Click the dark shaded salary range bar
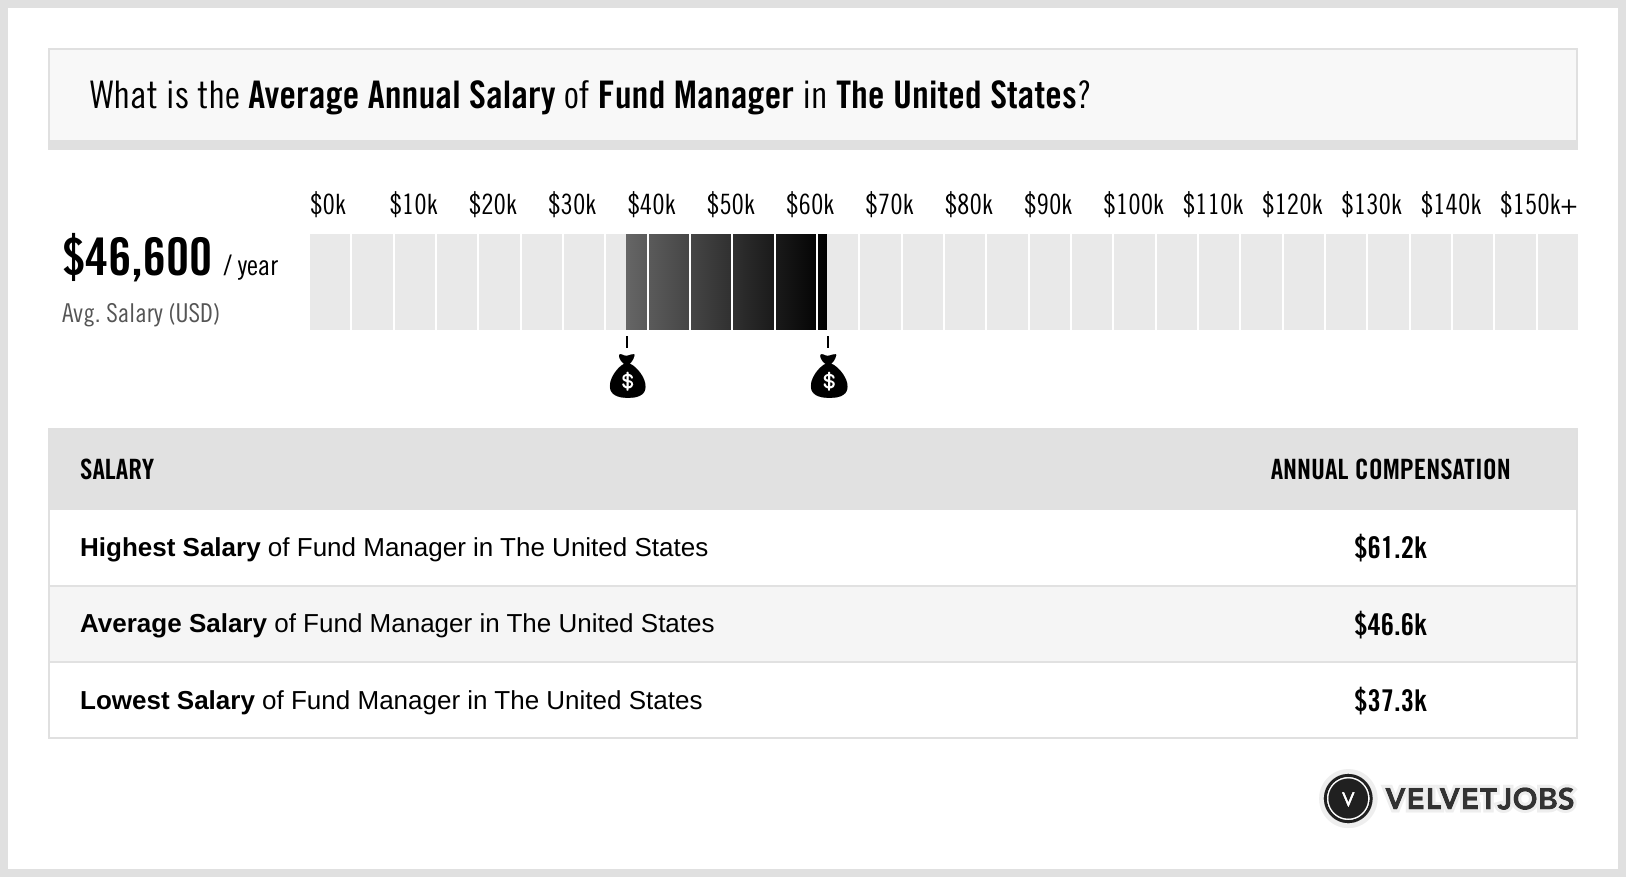 727,282
